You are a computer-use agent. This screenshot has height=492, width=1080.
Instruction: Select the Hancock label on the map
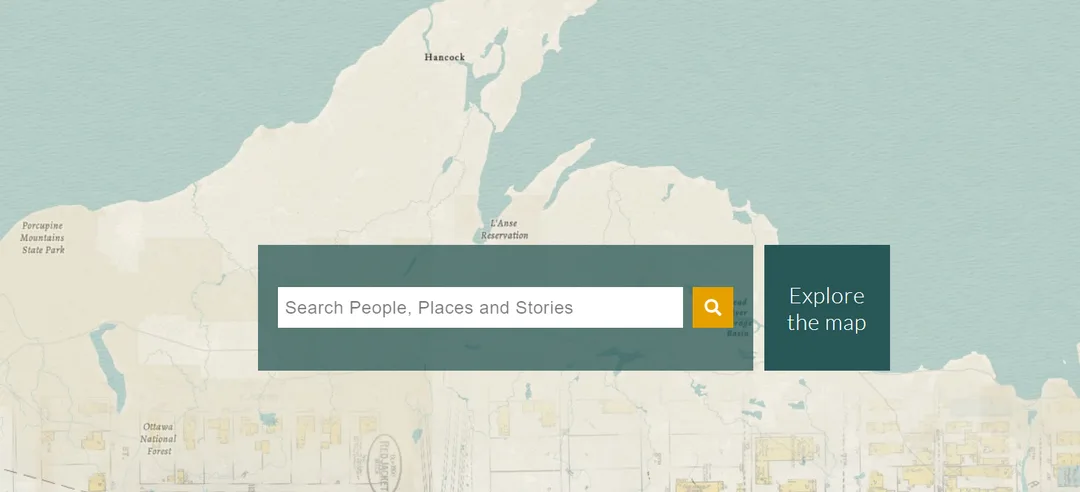(x=444, y=57)
